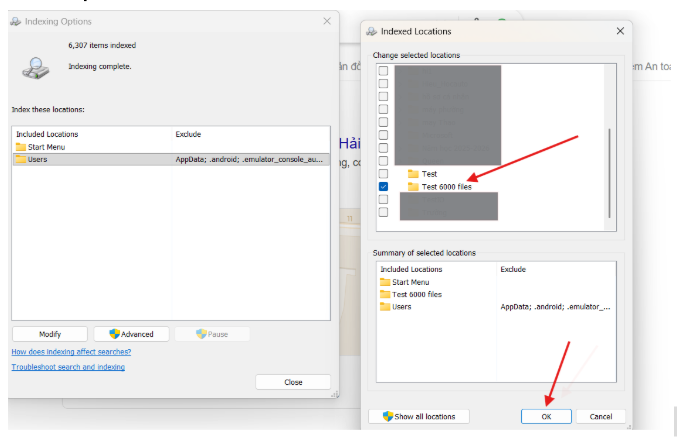Click the Start Menu folder icon in summary list

(x=385, y=282)
